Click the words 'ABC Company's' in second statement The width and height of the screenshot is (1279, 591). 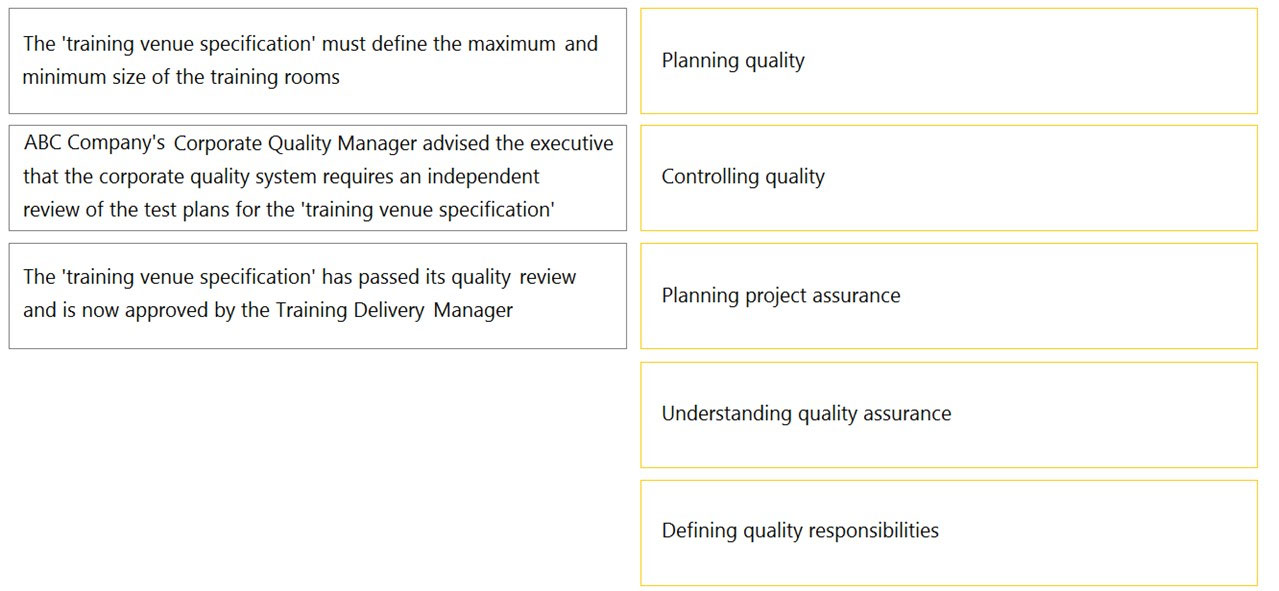pos(95,144)
